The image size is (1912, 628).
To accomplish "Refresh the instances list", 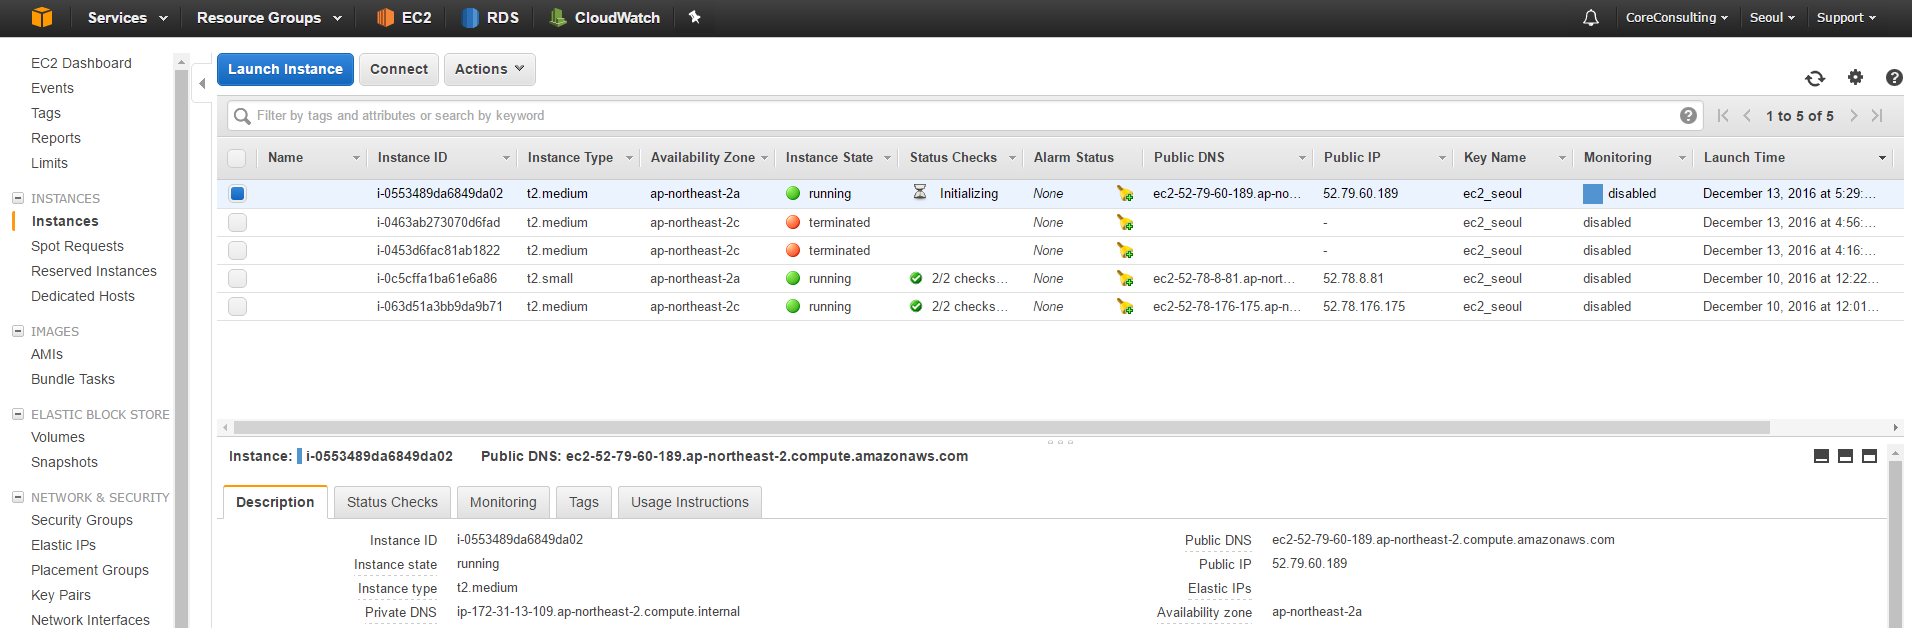I will coord(1815,78).
